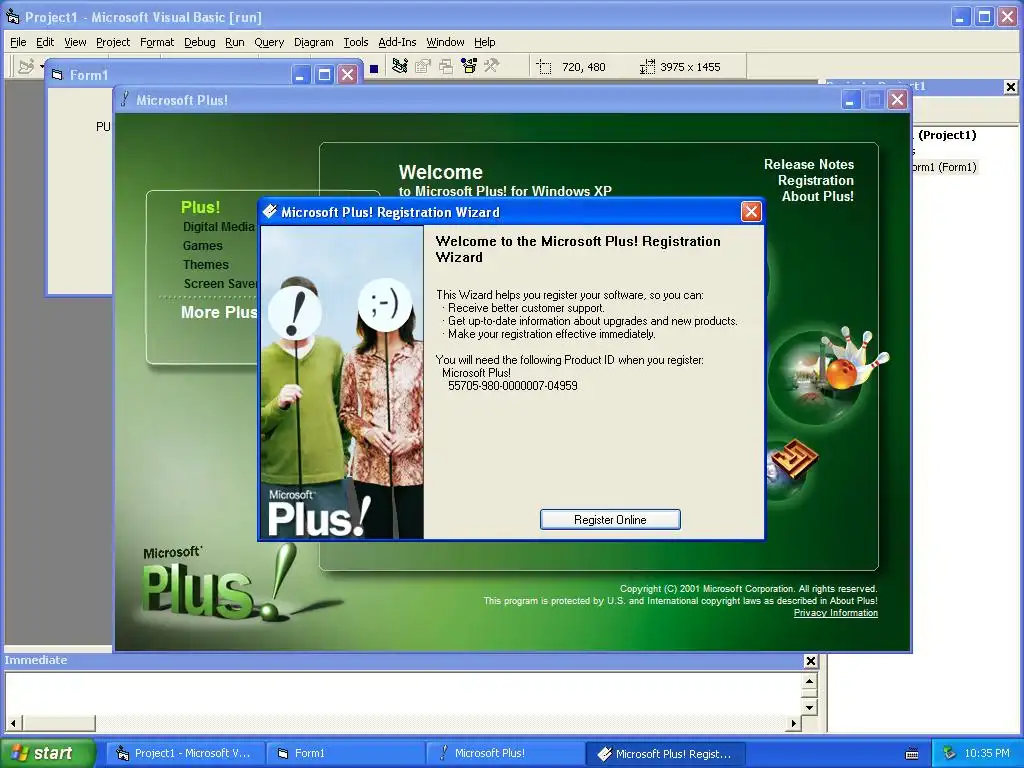Select Games in the Plus! side menu

[x=202, y=246]
